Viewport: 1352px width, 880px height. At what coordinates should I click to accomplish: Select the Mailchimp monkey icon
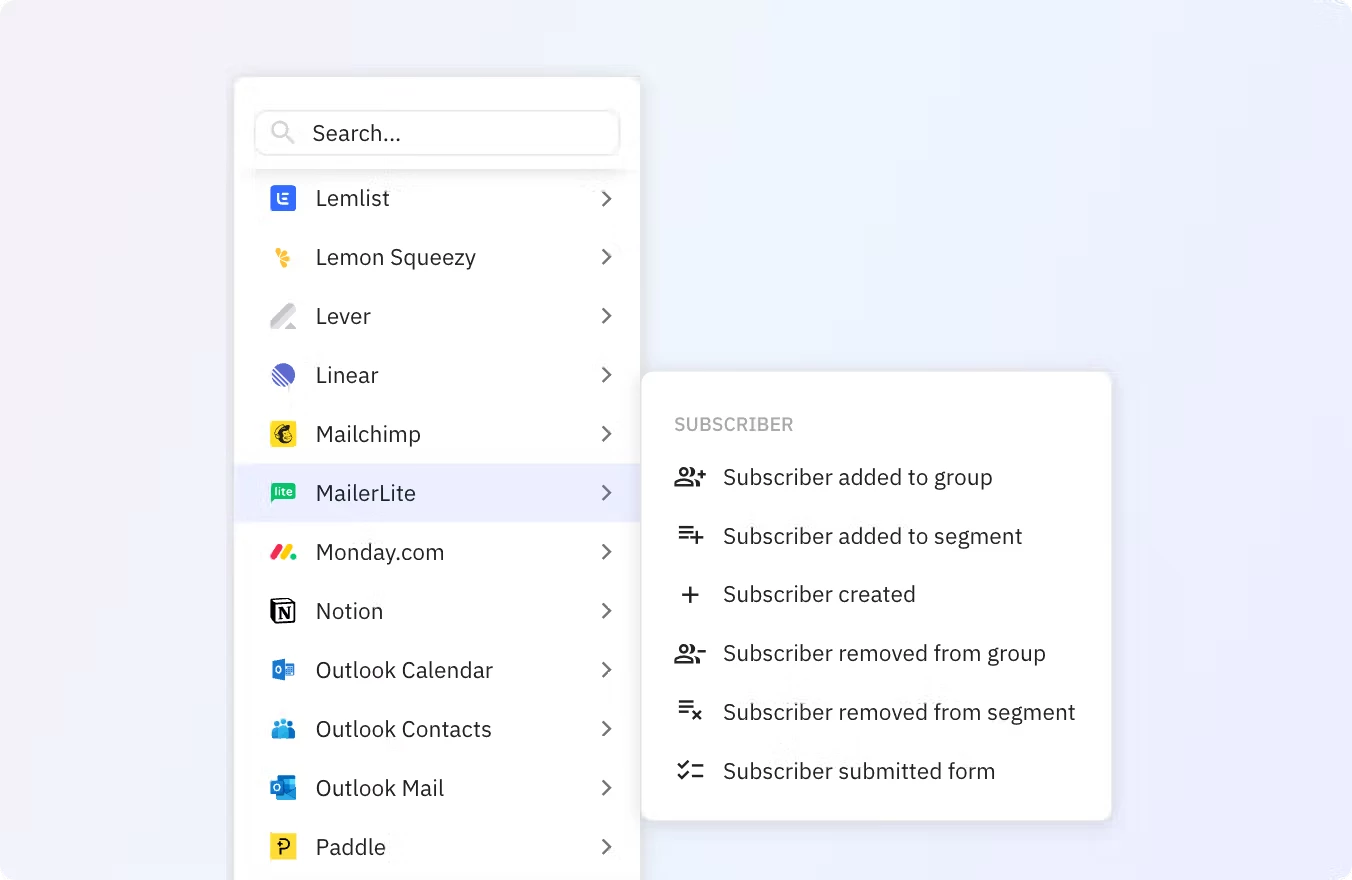pos(283,434)
